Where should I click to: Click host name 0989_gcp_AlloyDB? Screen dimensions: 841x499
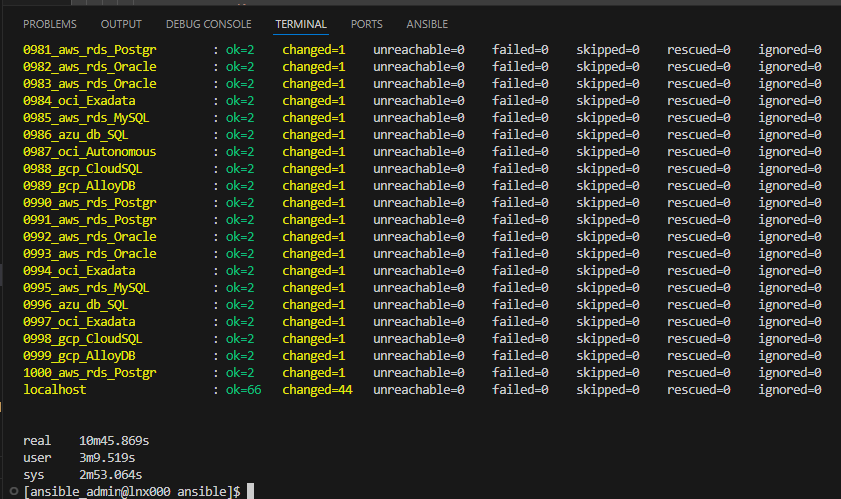pyautogui.click(x=79, y=186)
